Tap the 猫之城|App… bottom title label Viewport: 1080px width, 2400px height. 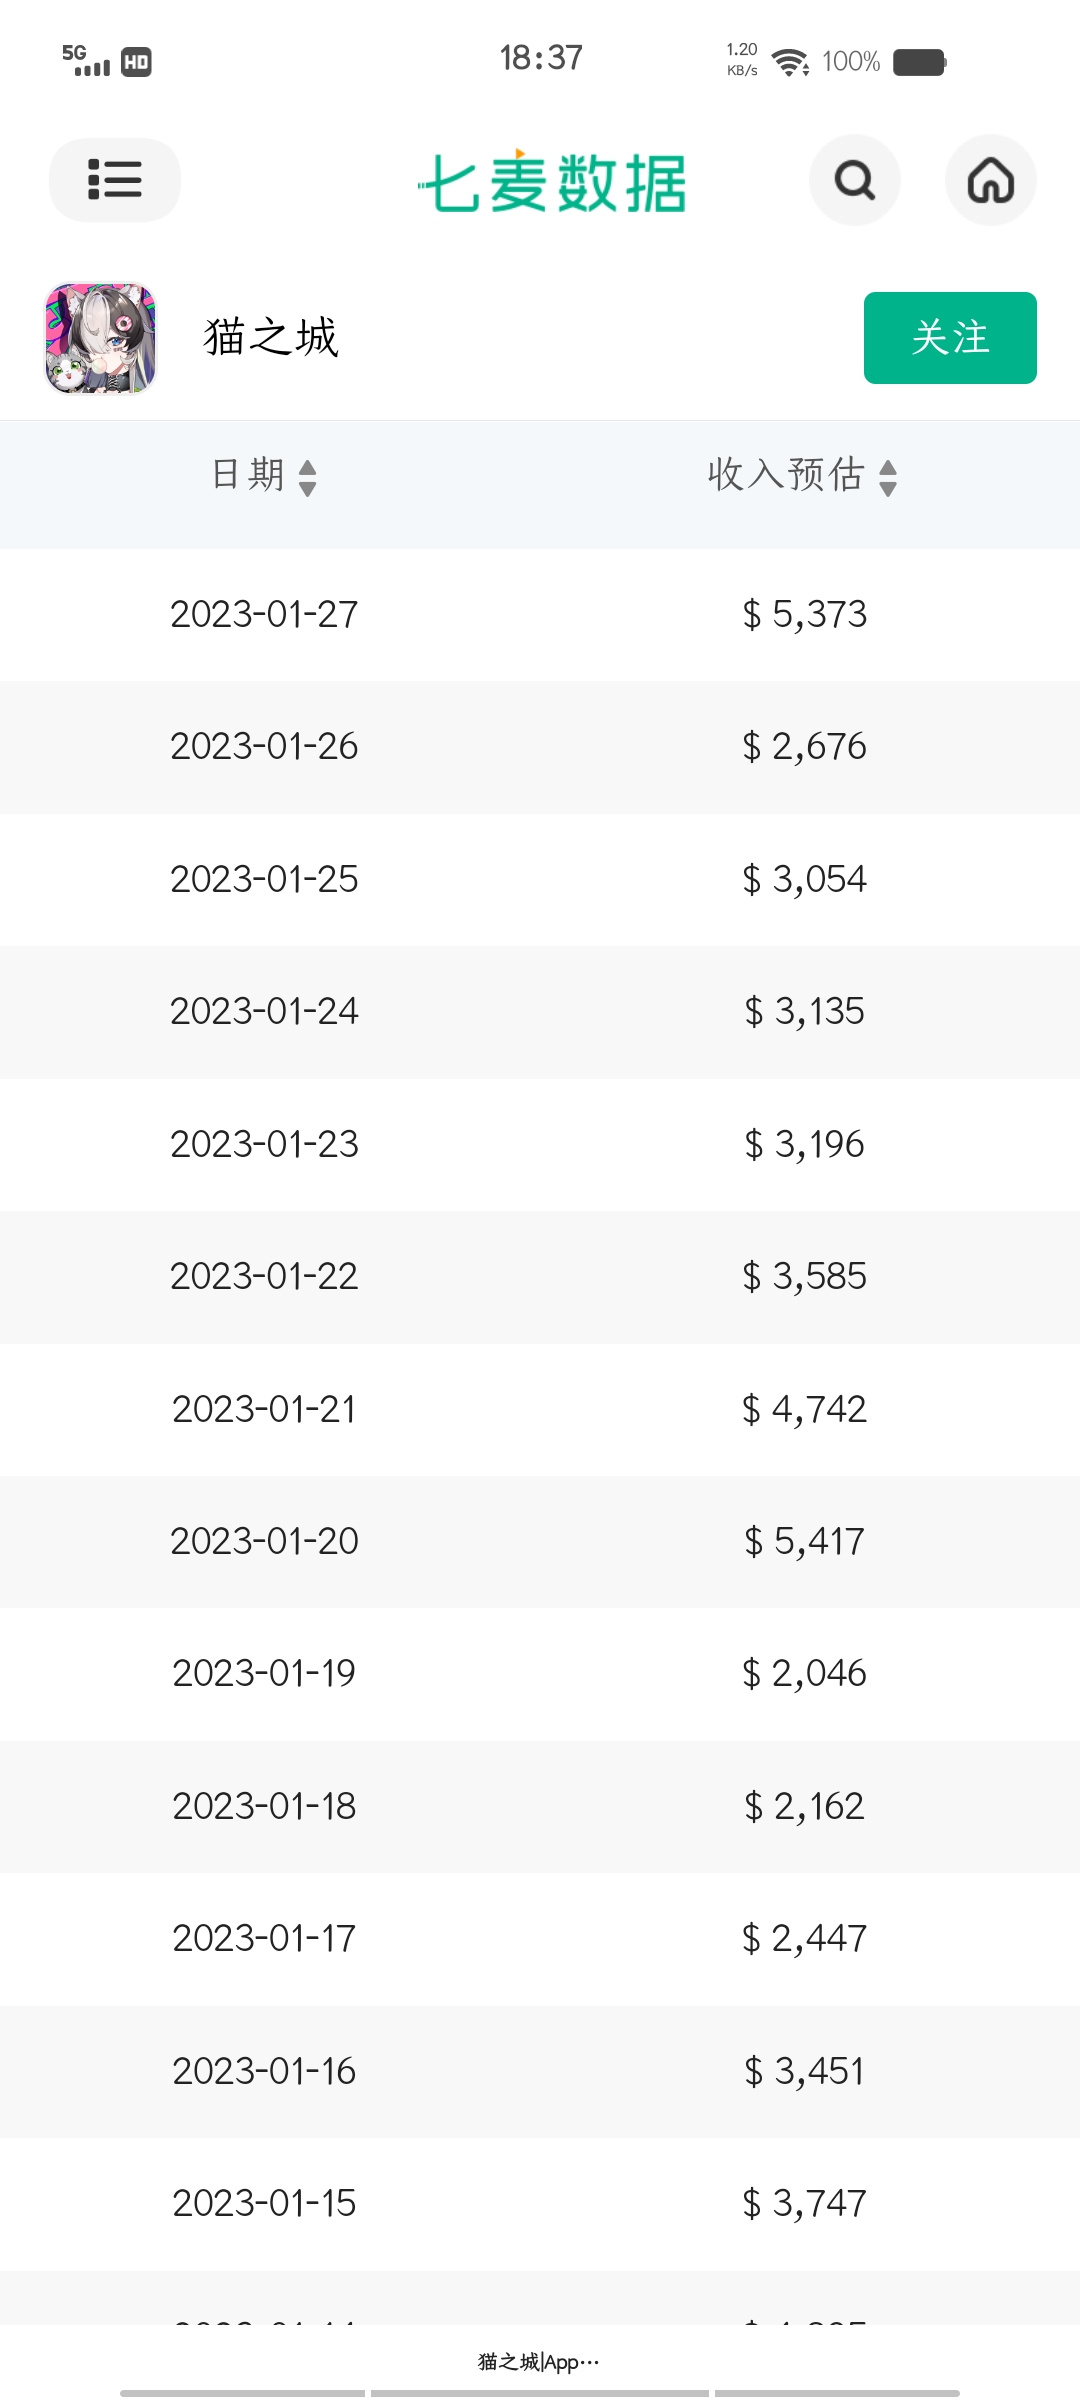coord(539,2362)
